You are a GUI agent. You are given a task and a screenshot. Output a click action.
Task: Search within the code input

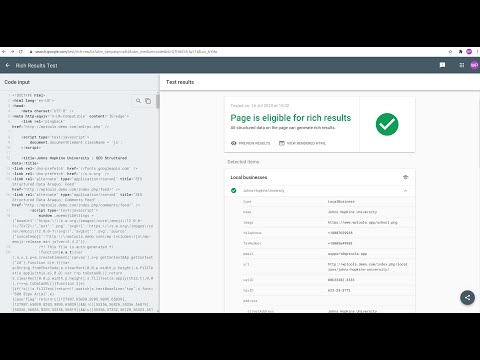[138, 101]
